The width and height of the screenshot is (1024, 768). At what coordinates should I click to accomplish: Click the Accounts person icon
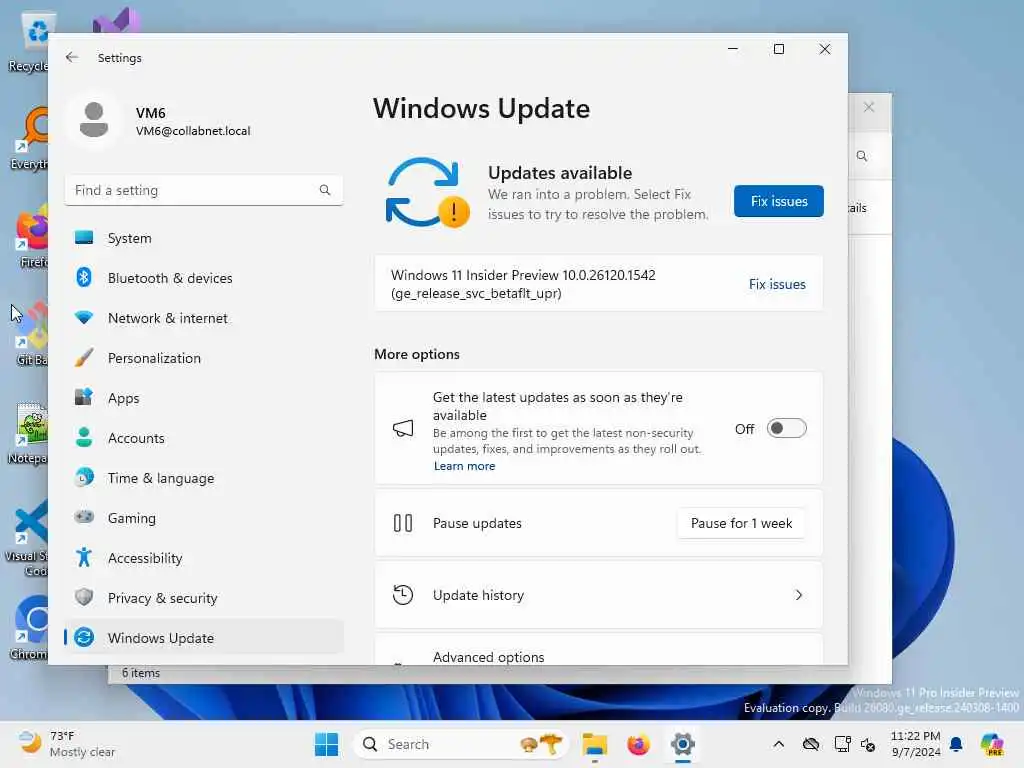pos(84,438)
